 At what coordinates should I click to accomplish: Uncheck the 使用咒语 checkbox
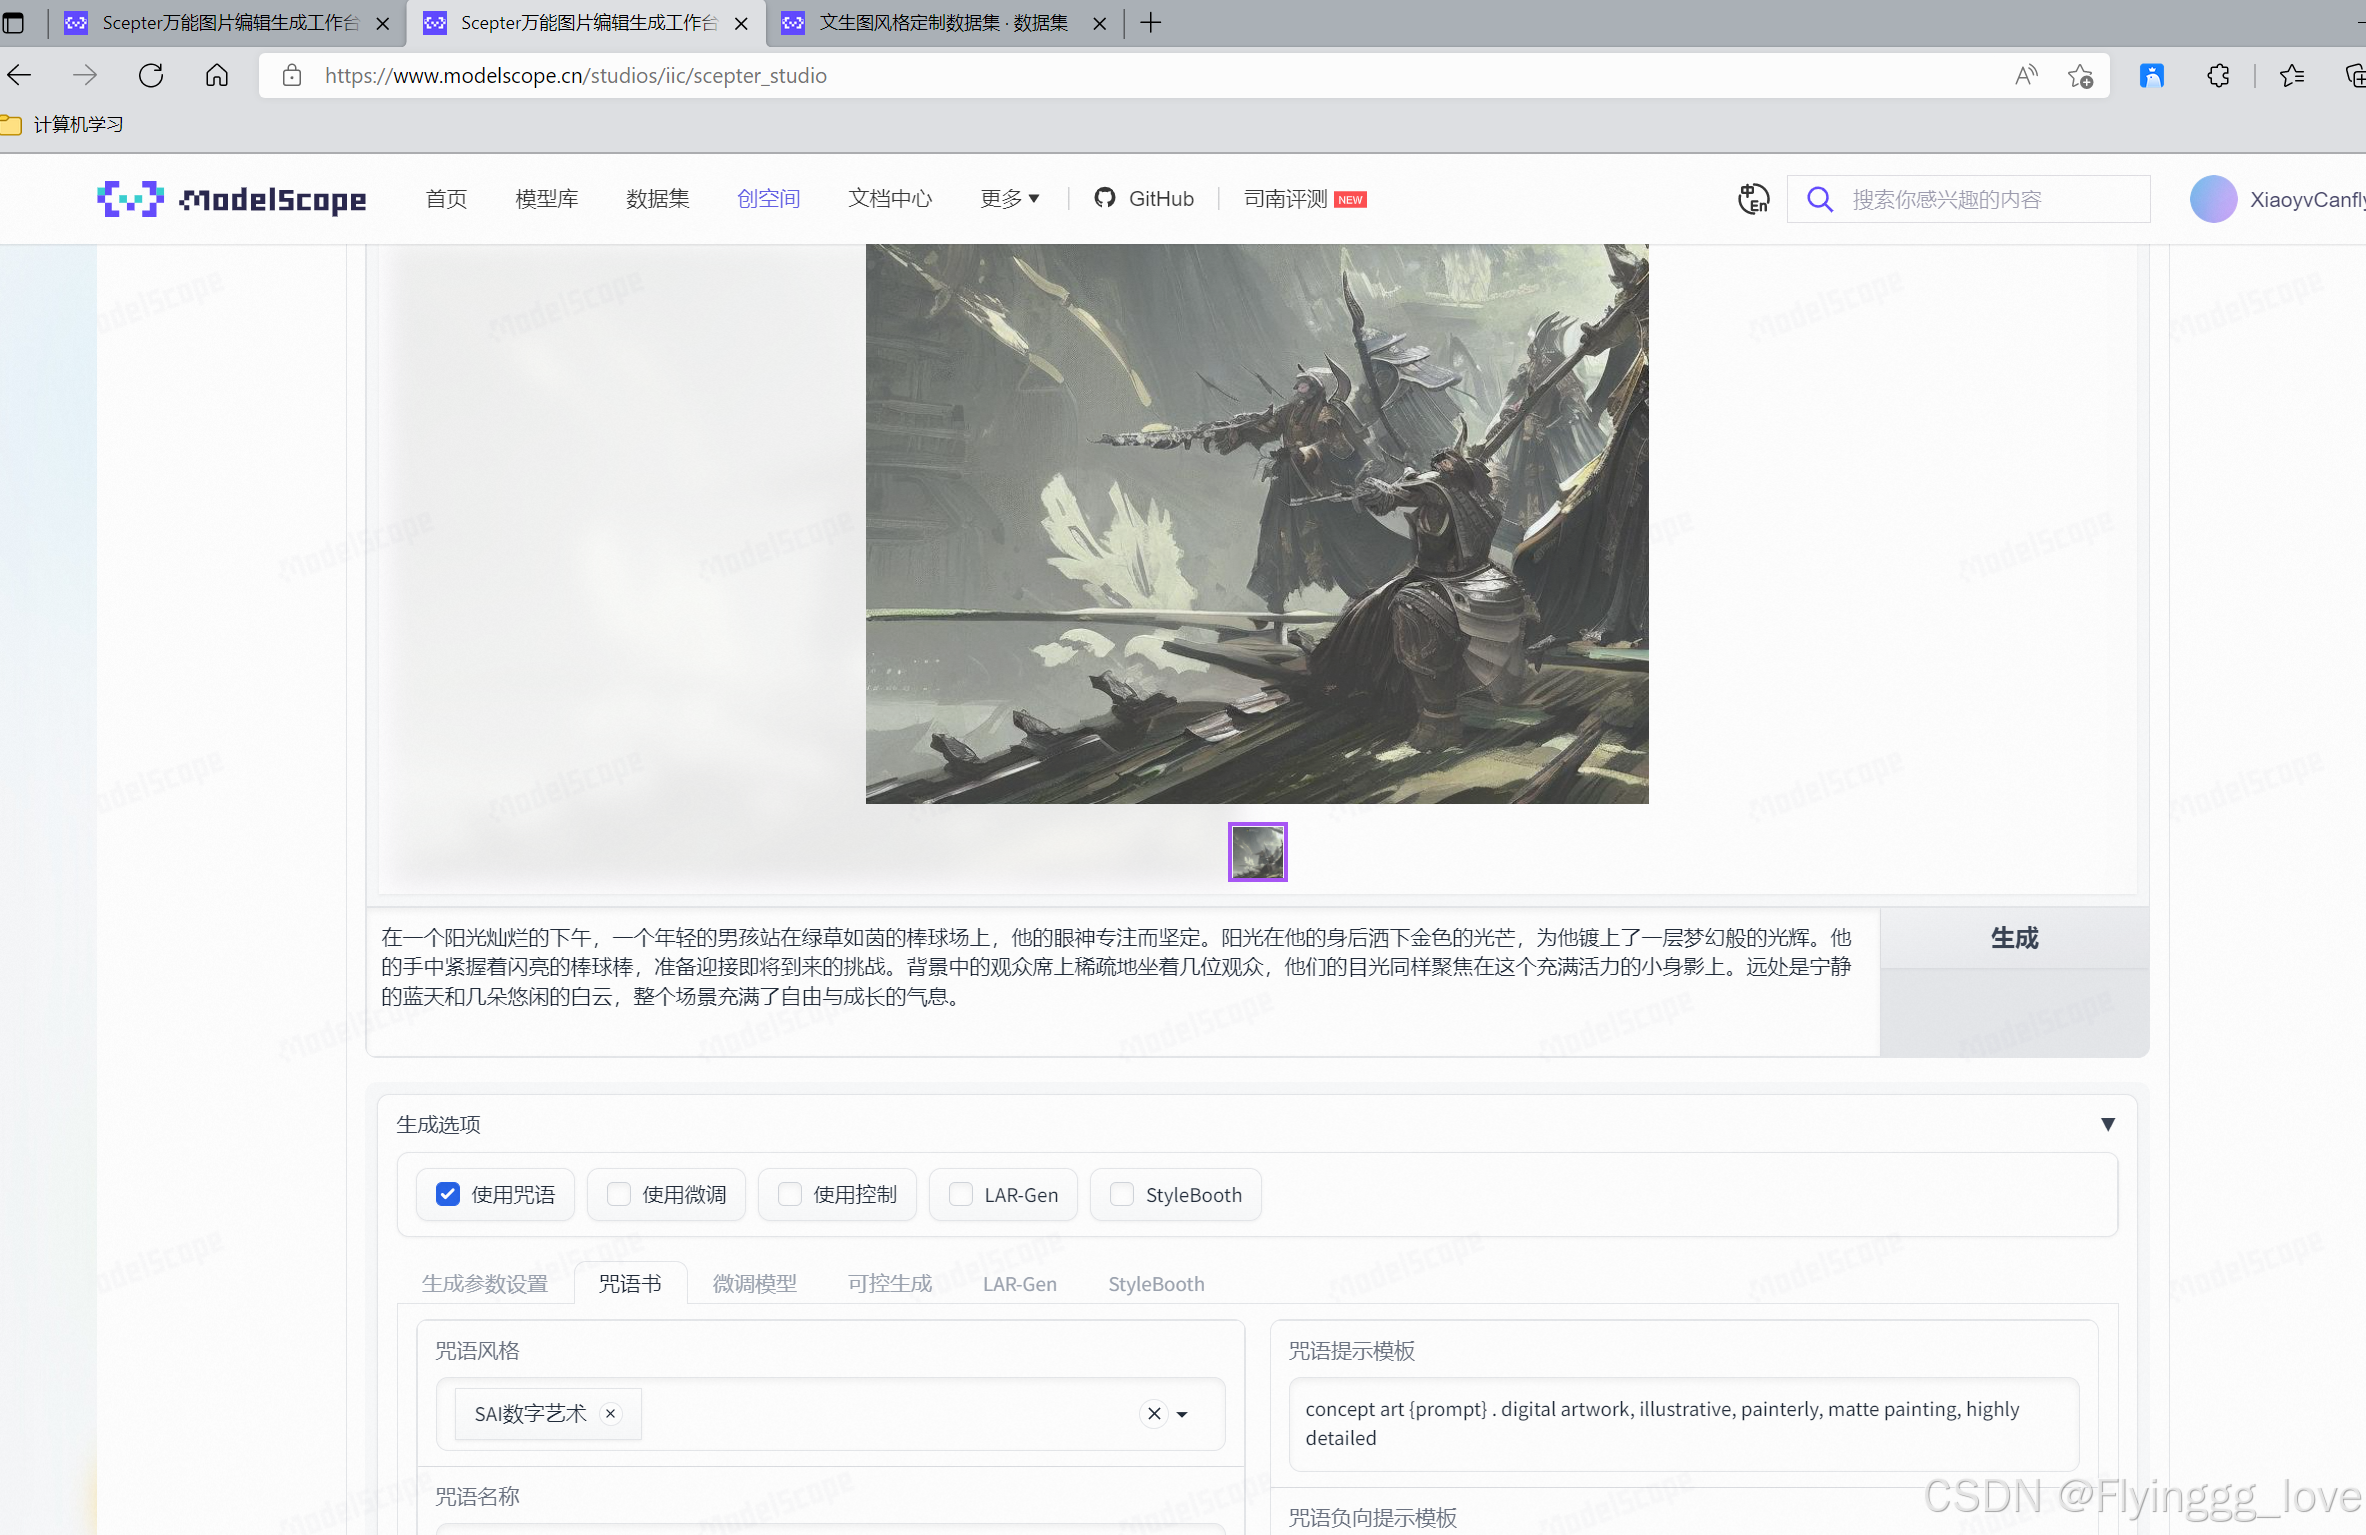coord(448,1194)
